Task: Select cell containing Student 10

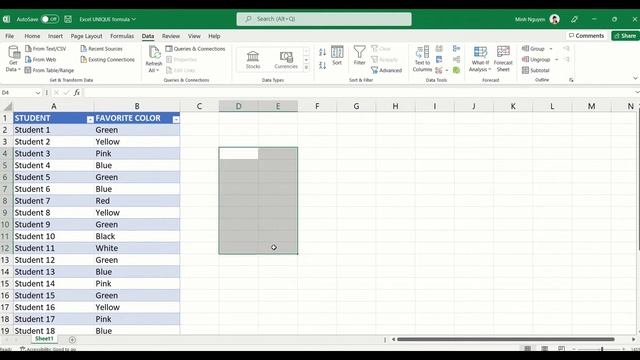Action: [53, 236]
